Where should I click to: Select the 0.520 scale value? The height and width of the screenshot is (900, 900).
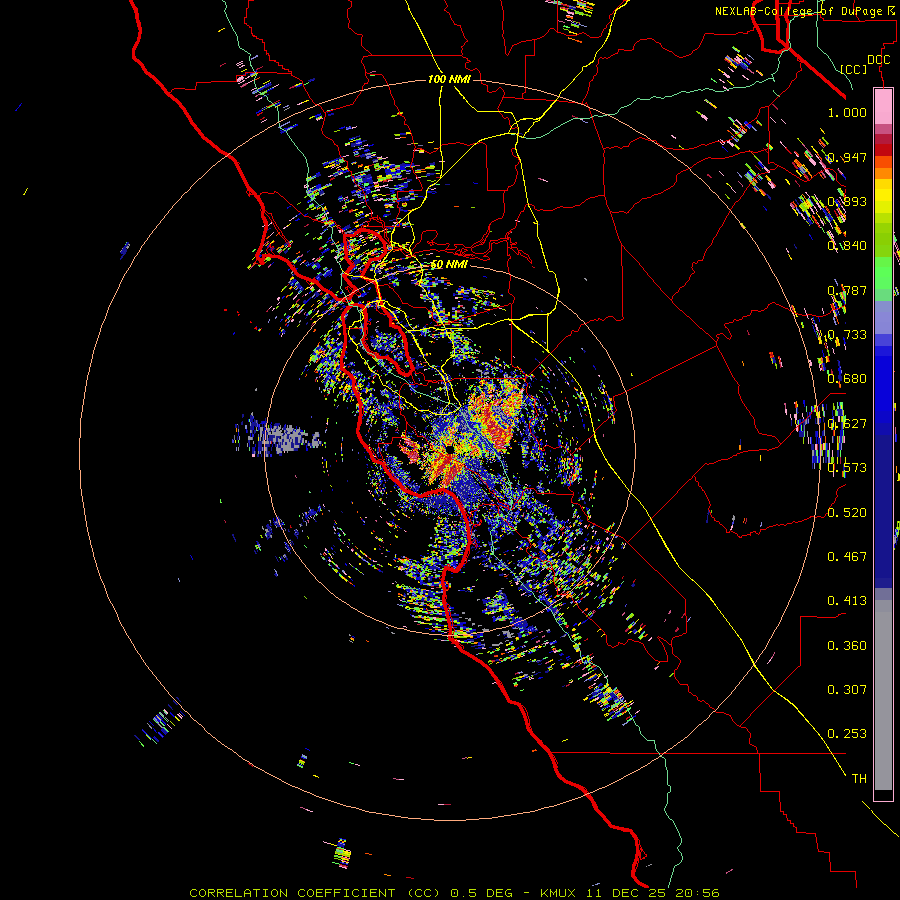pos(847,512)
